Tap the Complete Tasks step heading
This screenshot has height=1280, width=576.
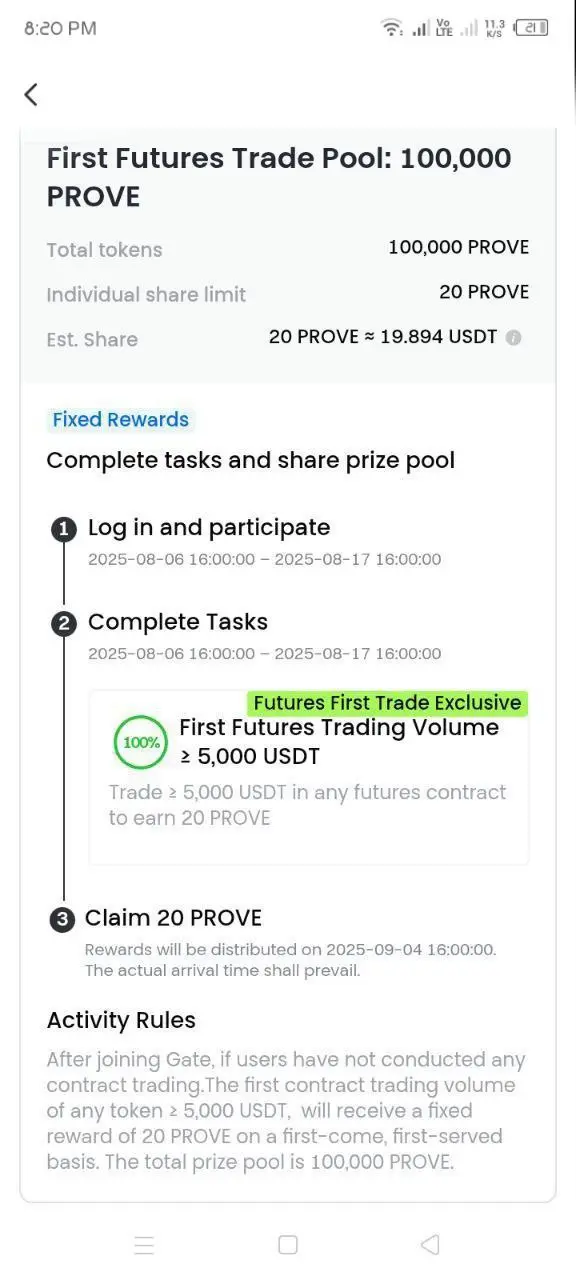tap(178, 622)
